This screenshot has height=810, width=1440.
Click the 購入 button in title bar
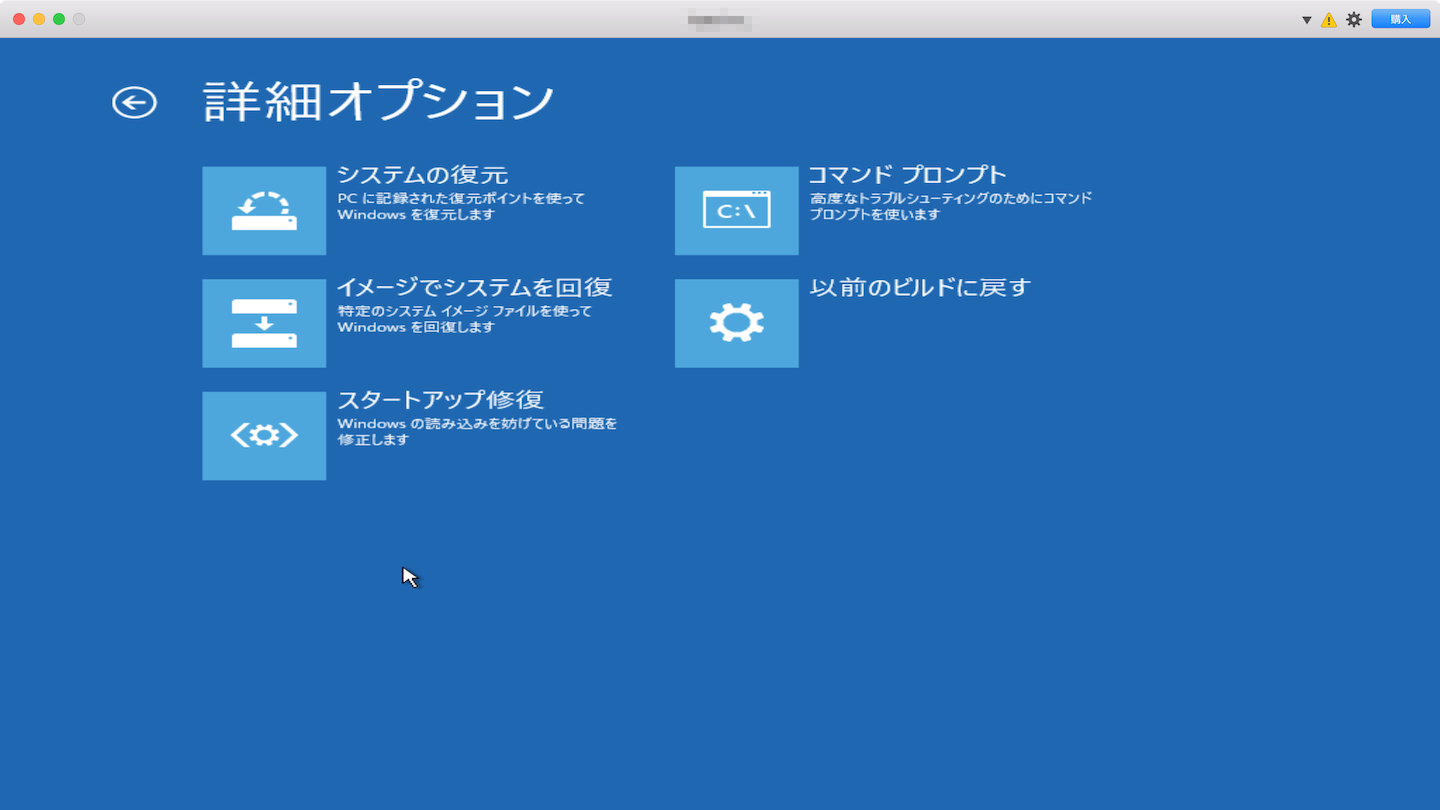1400,19
